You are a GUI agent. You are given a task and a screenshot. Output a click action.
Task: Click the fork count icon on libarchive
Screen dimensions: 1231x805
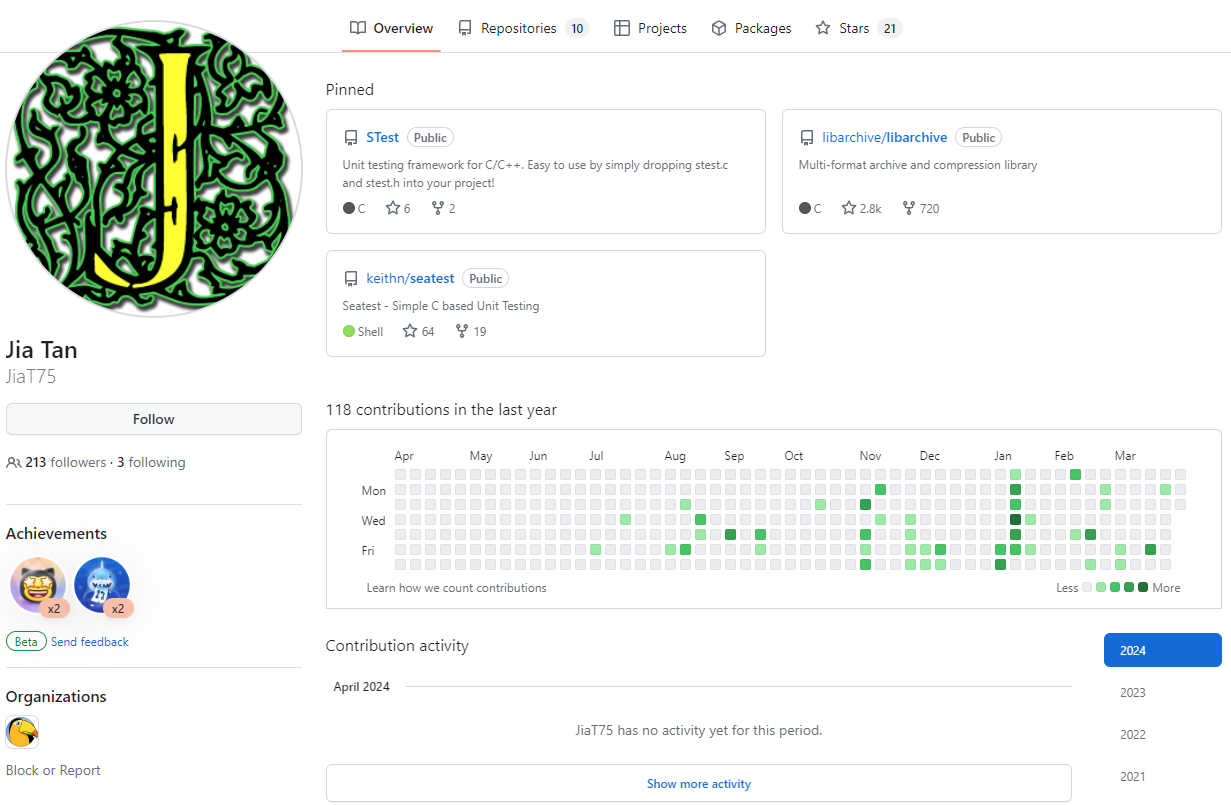[x=908, y=208]
